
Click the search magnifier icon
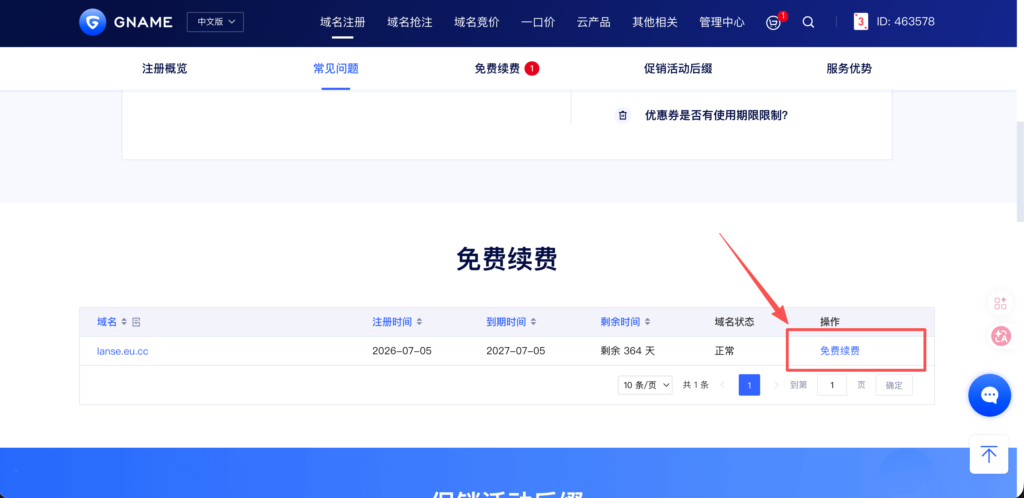click(x=808, y=22)
